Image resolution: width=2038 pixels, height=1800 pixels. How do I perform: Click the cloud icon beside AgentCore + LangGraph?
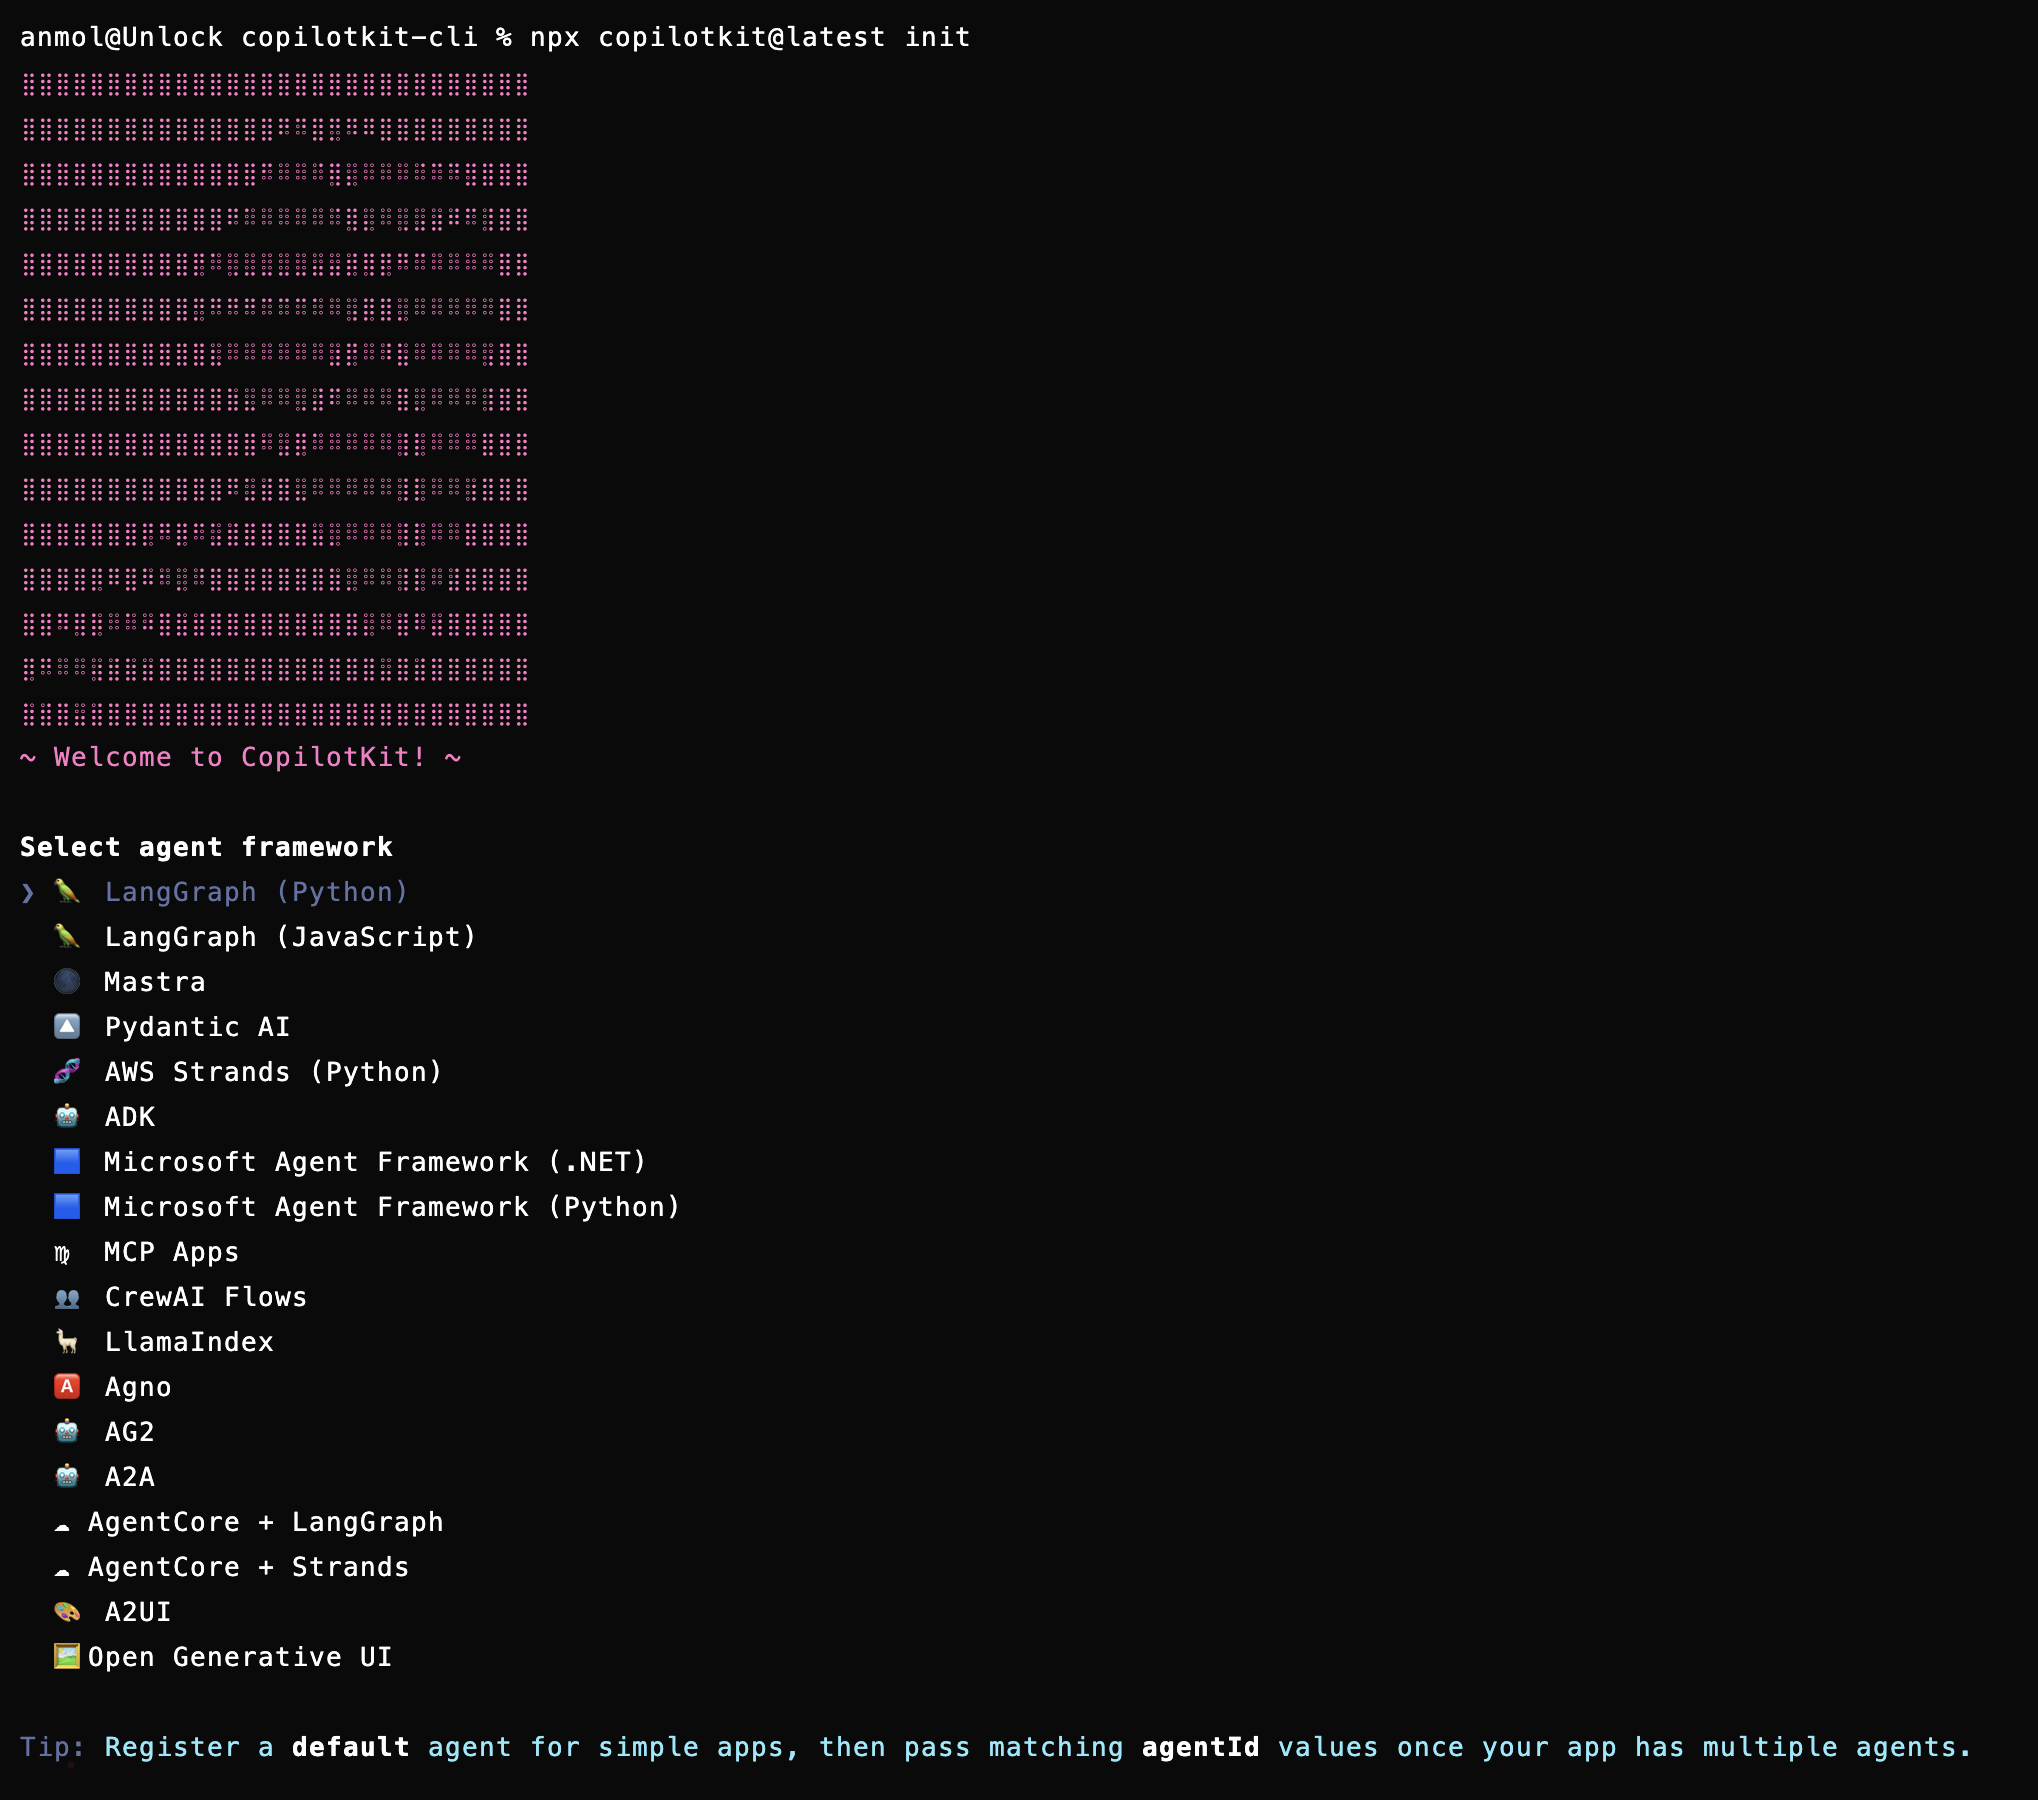click(62, 1525)
